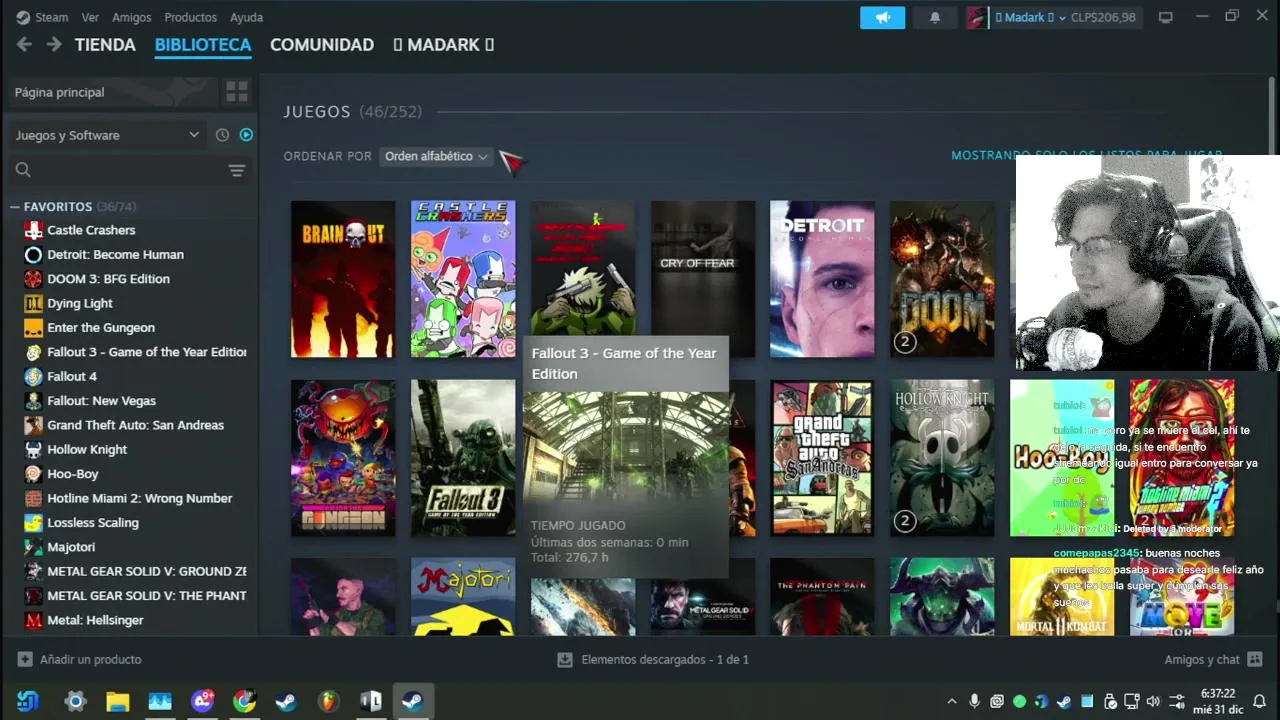Select the BIBLIOTECA tab

click(203, 45)
